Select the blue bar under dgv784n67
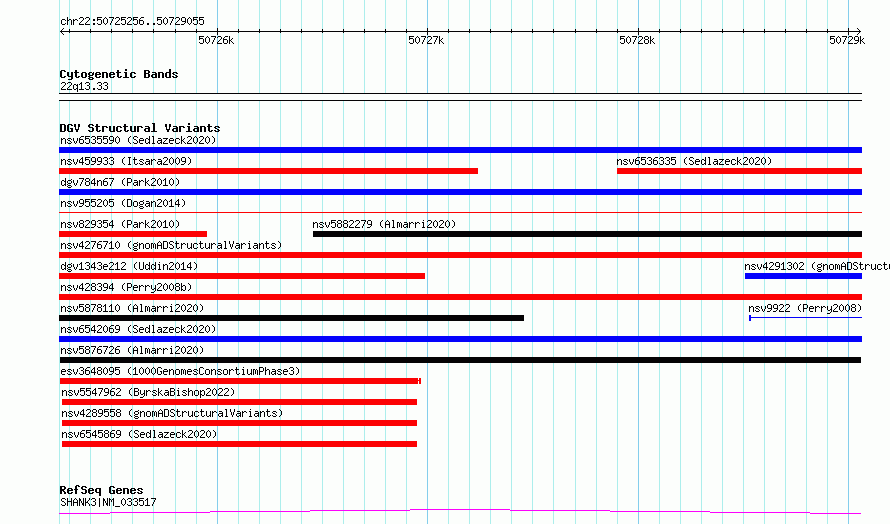The image size is (890, 524). click(x=460, y=192)
